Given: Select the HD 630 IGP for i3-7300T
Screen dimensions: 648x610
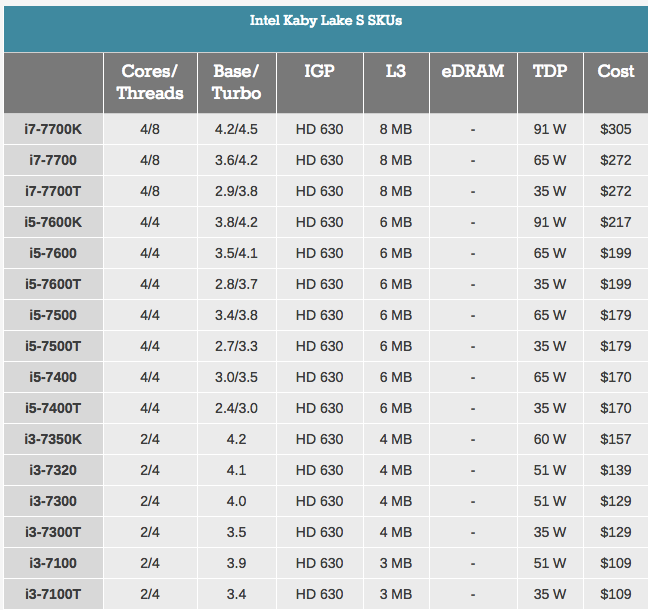Looking at the screenshot, I should (319, 532).
